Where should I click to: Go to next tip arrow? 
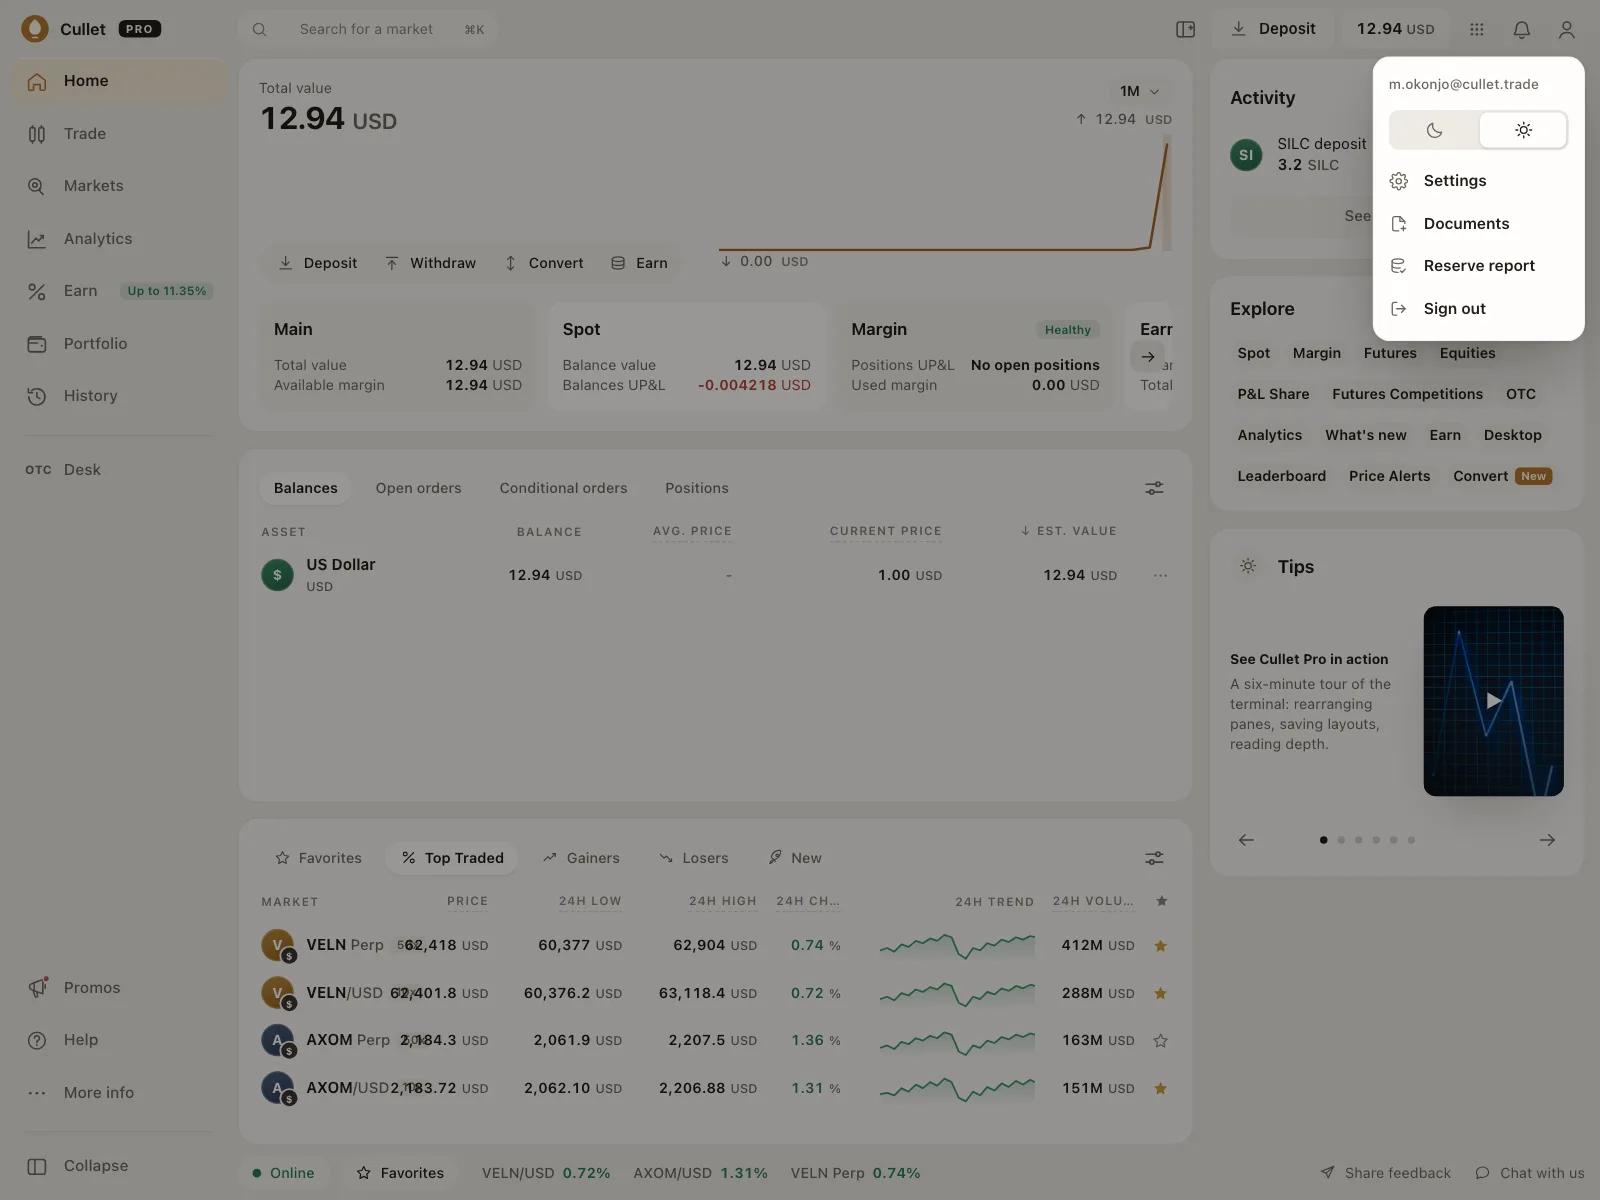tap(1547, 840)
